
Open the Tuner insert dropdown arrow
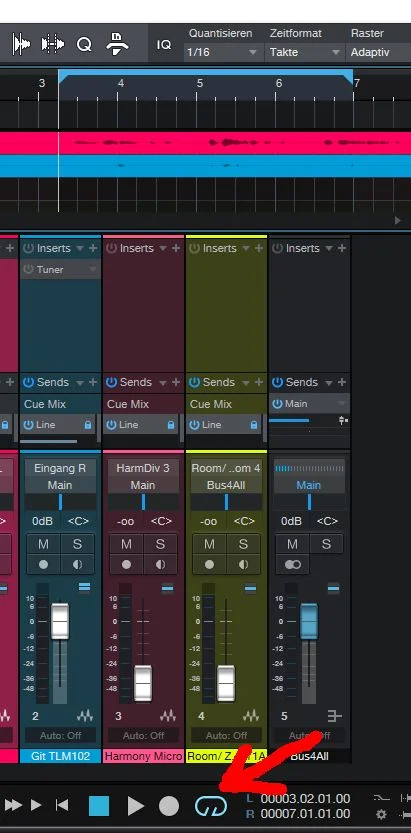92,270
